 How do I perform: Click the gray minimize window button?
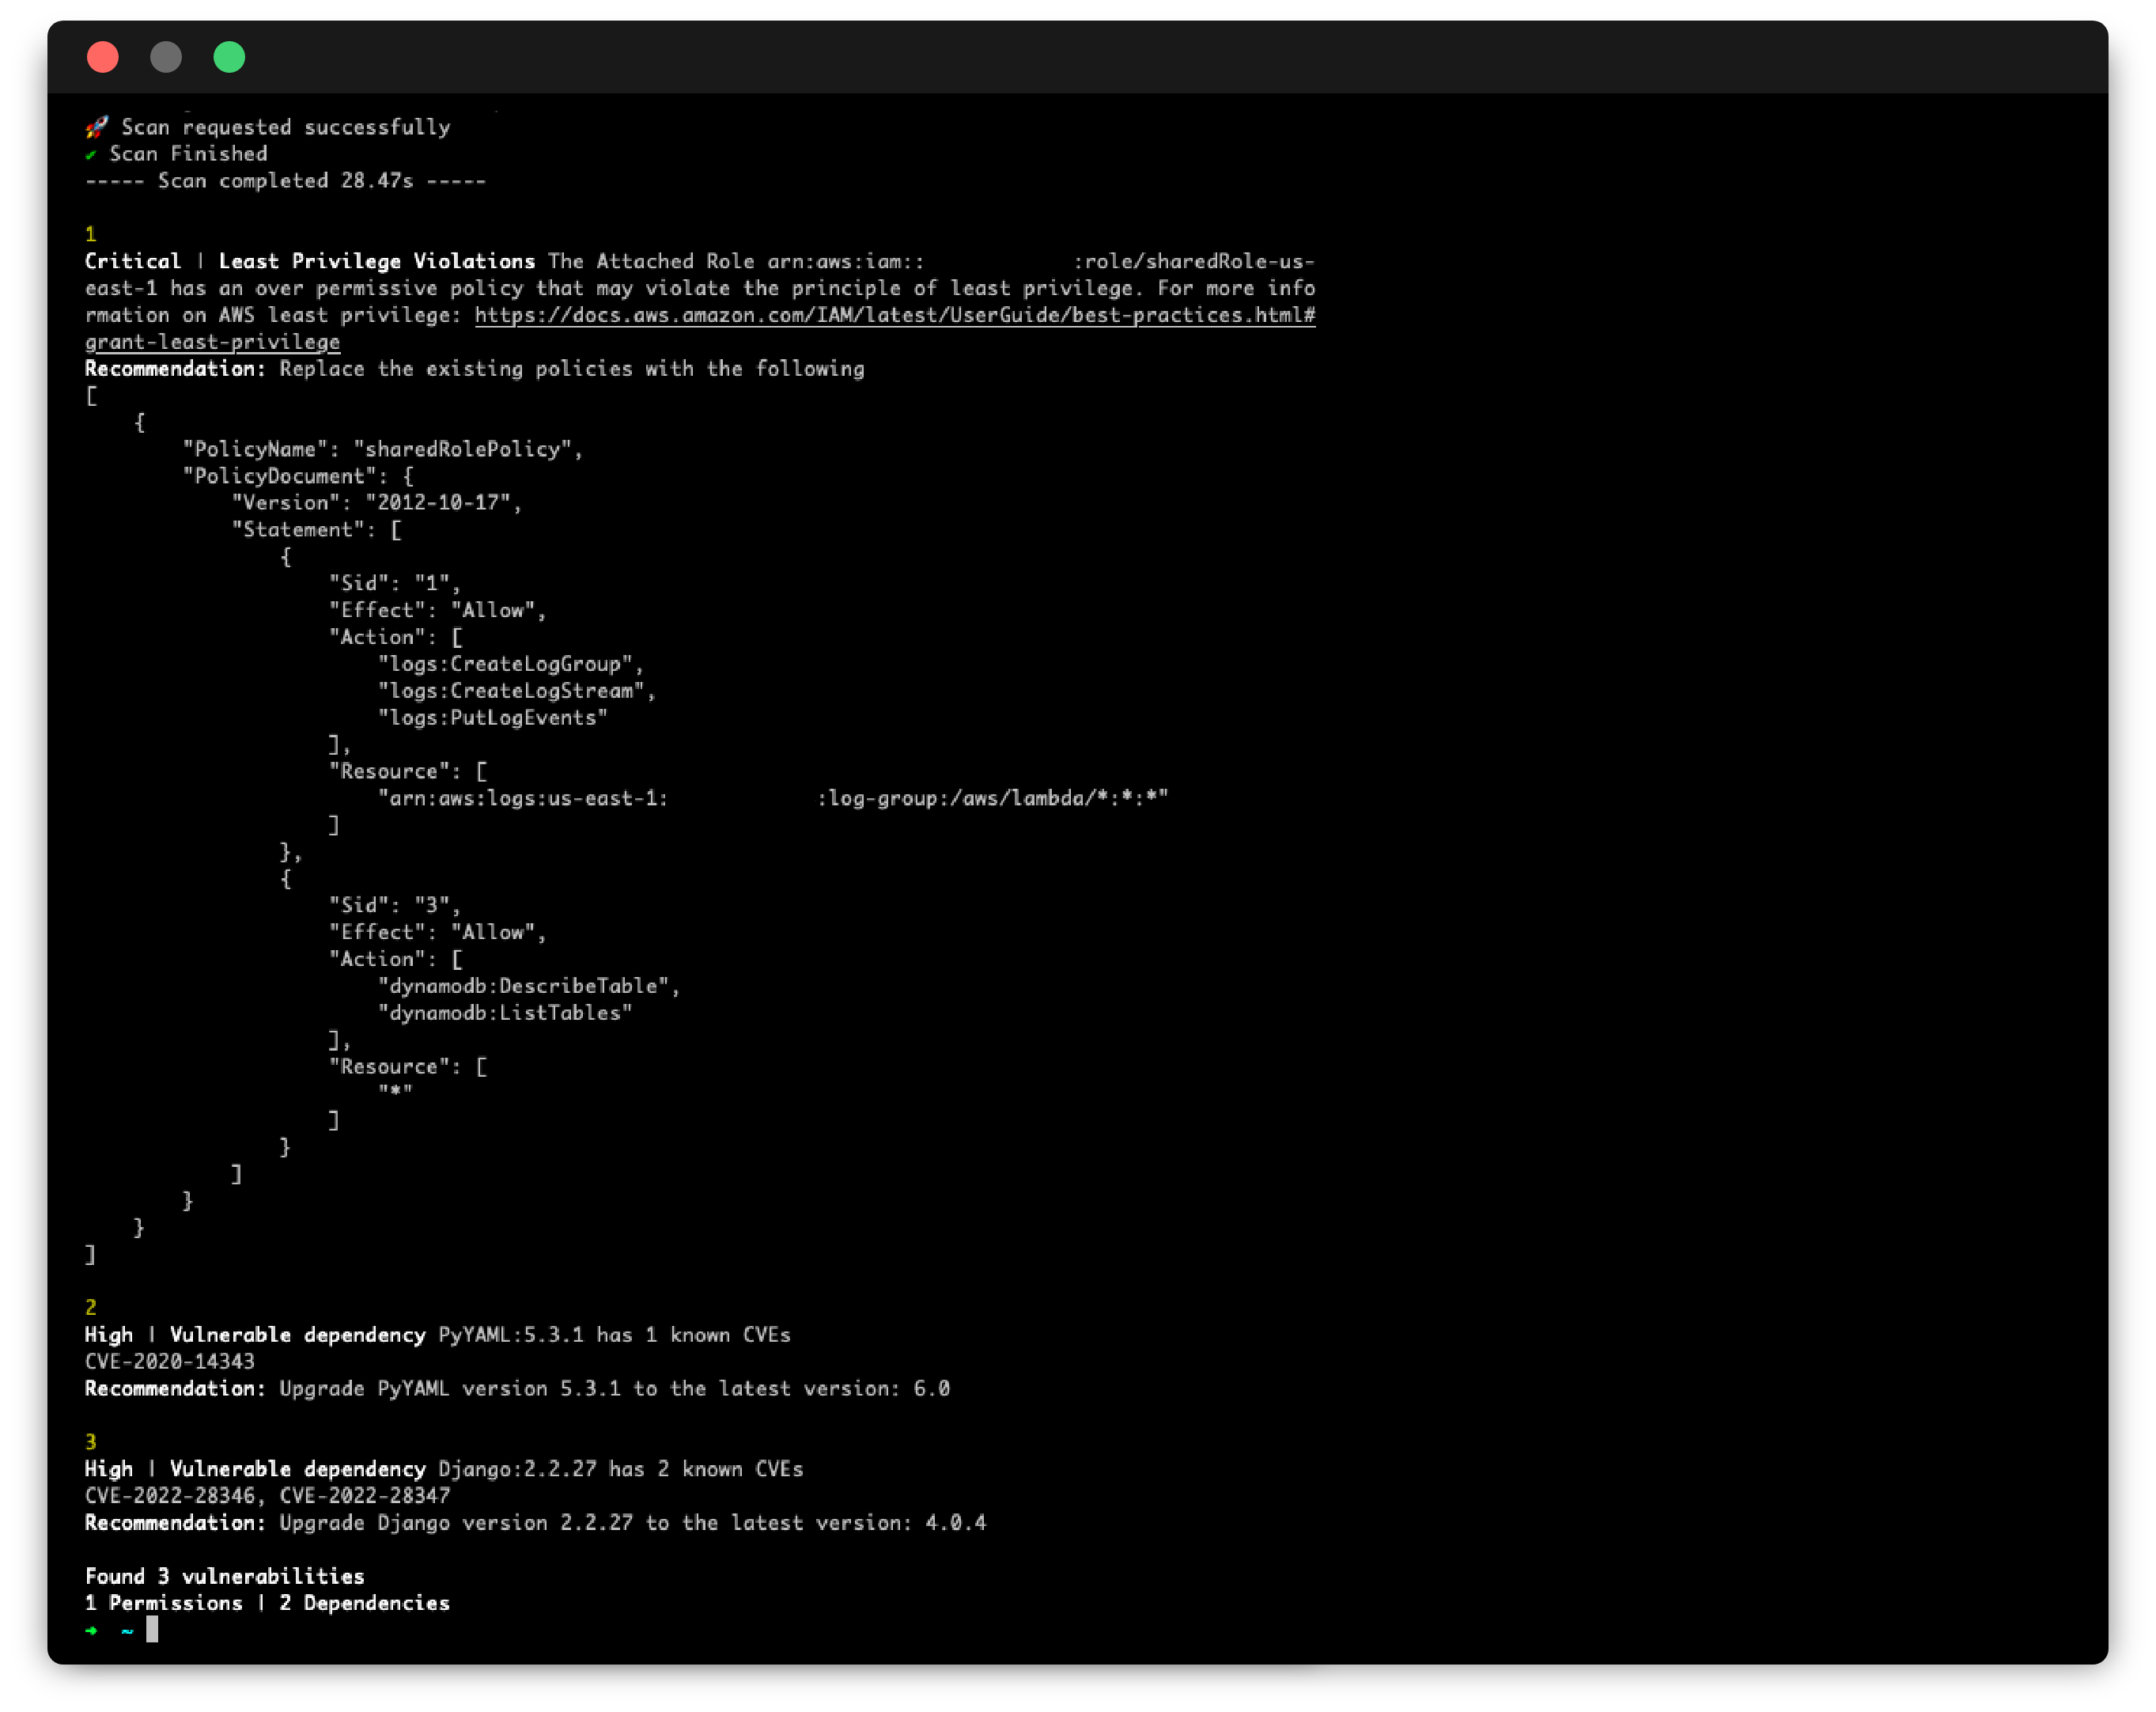pos(166,57)
